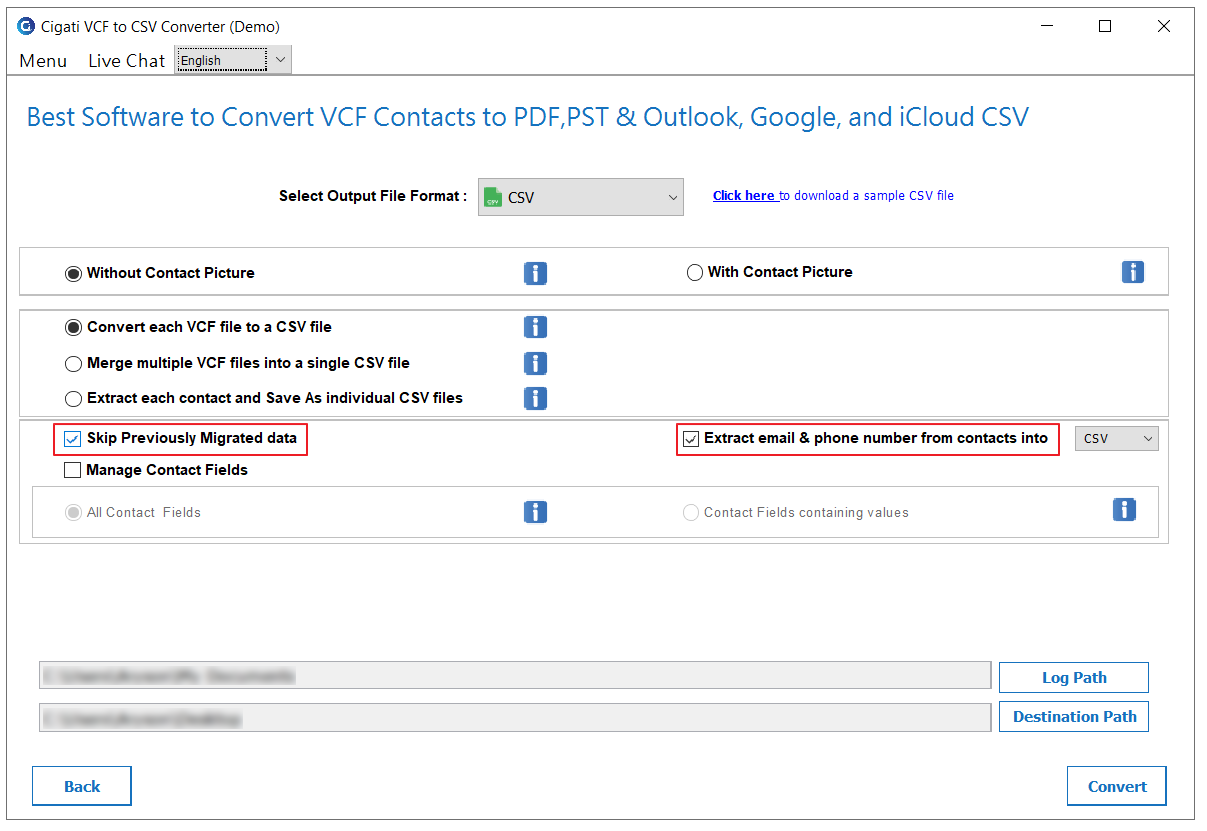The height and width of the screenshot is (831, 1207).
Task: Enable Manage Contact Fields checkbox
Action: (72, 470)
